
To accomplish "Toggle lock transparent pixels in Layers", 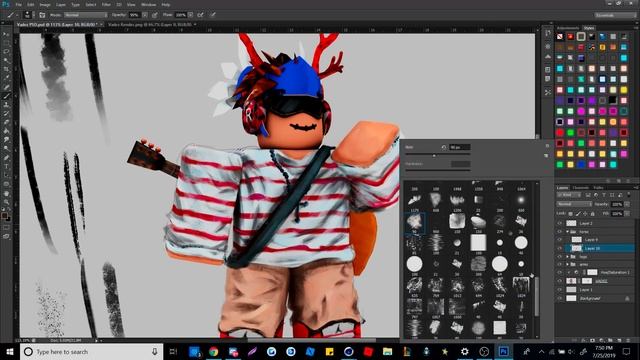I will tap(571, 213).
